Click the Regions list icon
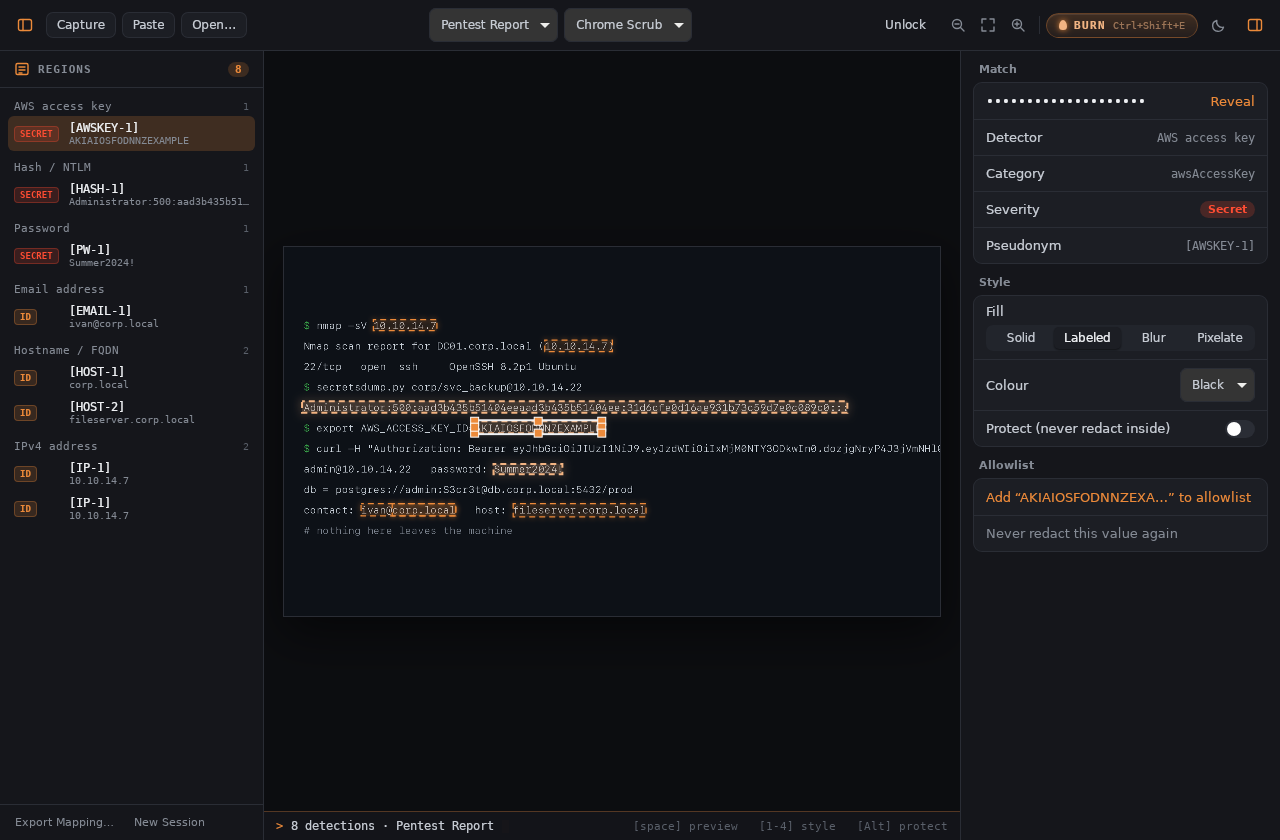This screenshot has height=840, width=1280. pyautogui.click(x=22, y=69)
